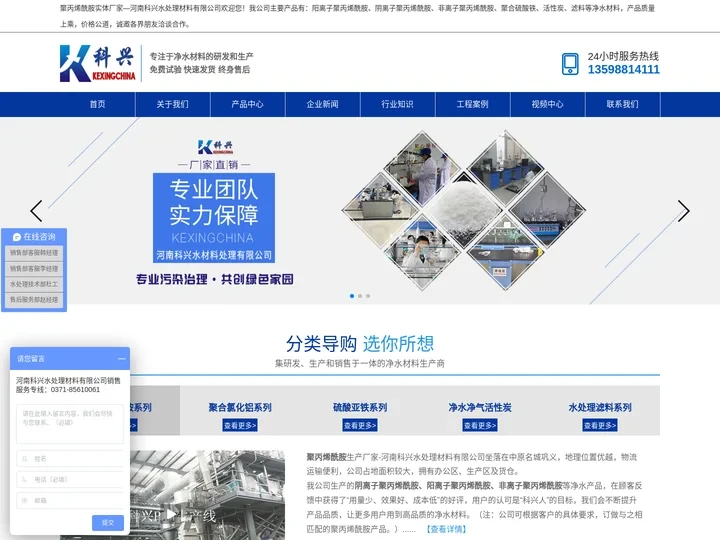Image resolution: width=720 pixels, height=540 pixels.
Task: Submit the message with 提交 button
Action: click(x=108, y=523)
